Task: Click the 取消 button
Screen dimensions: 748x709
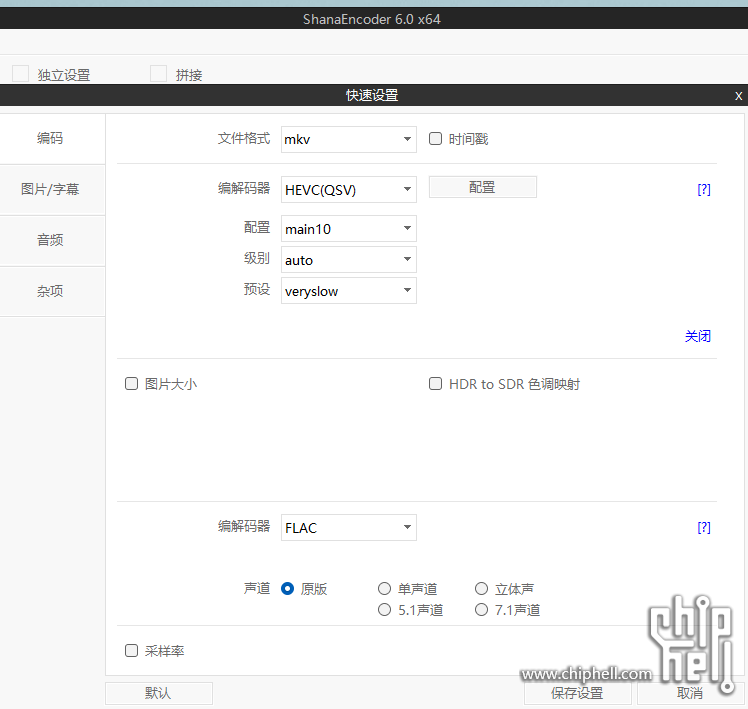Action: pyautogui.click(x=690, y=693)
